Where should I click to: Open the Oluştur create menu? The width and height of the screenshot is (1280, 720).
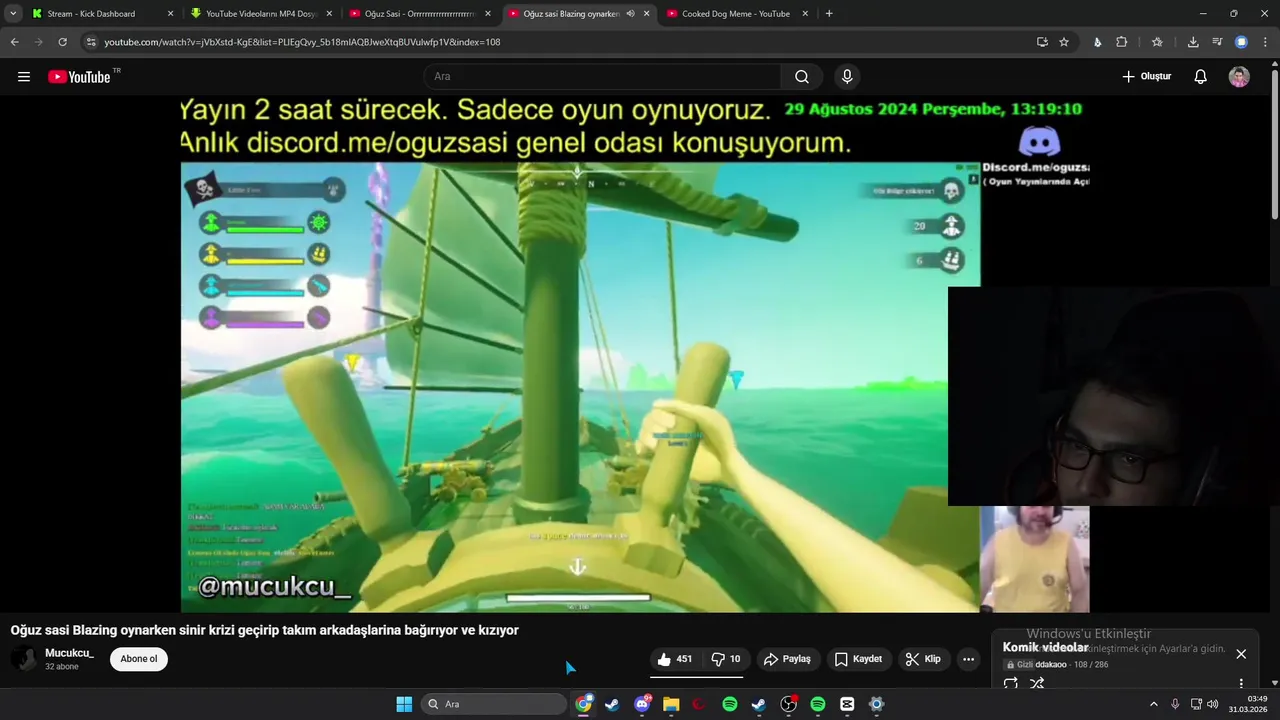pyautogui.click(x=1146, y=77)
